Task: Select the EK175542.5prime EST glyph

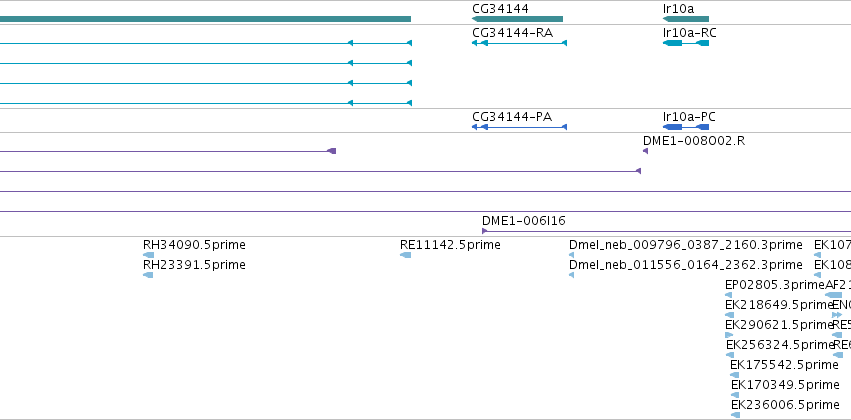Action: coord(734,375)
